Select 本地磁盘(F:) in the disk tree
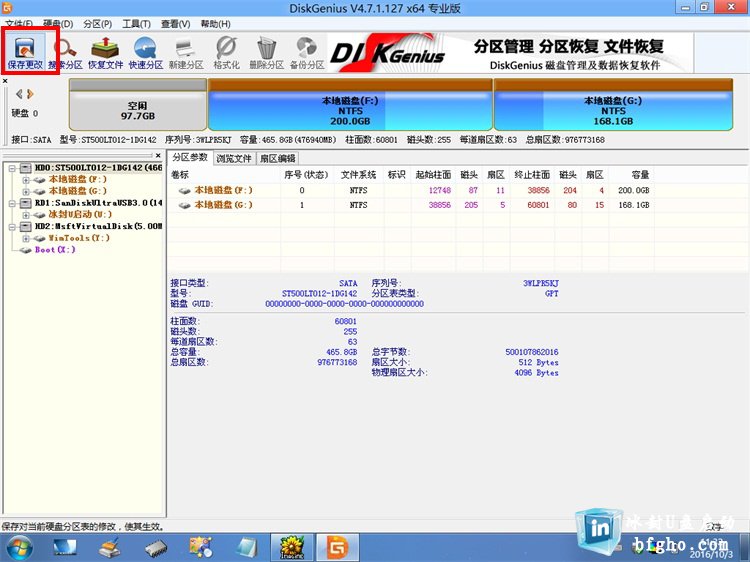 coord(77,179)
